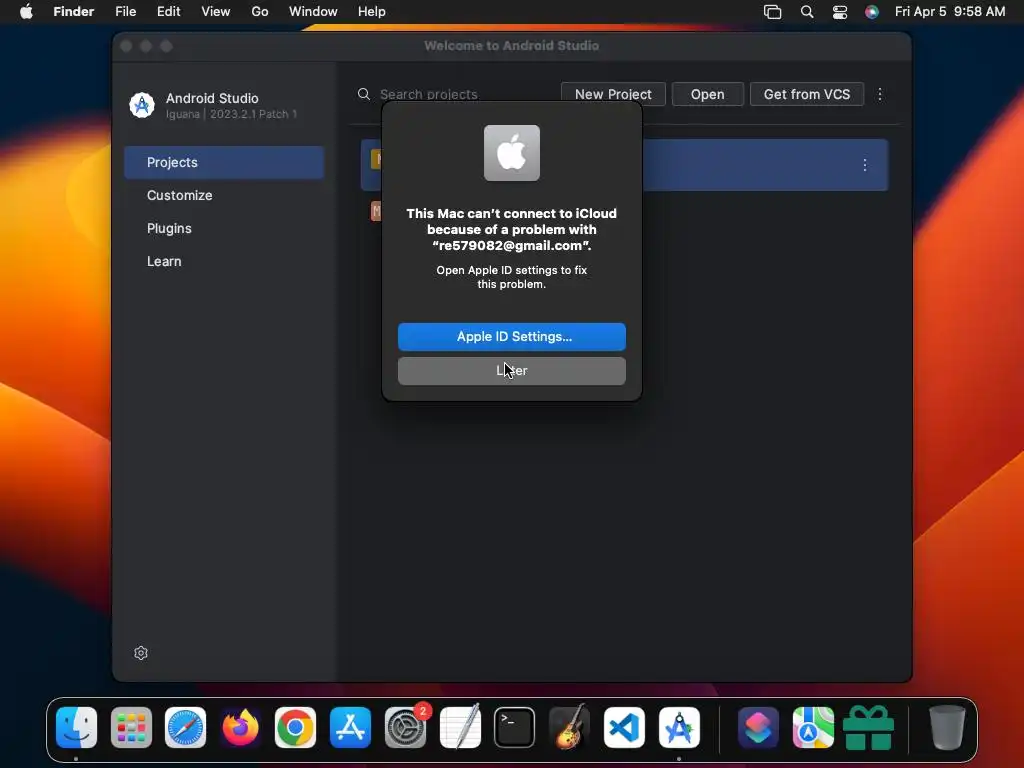This screenshot has height=768, width=1024.
Task: Open Shortcuts app from the Dock
Action: pyautogui.click(x=758, y=728)
